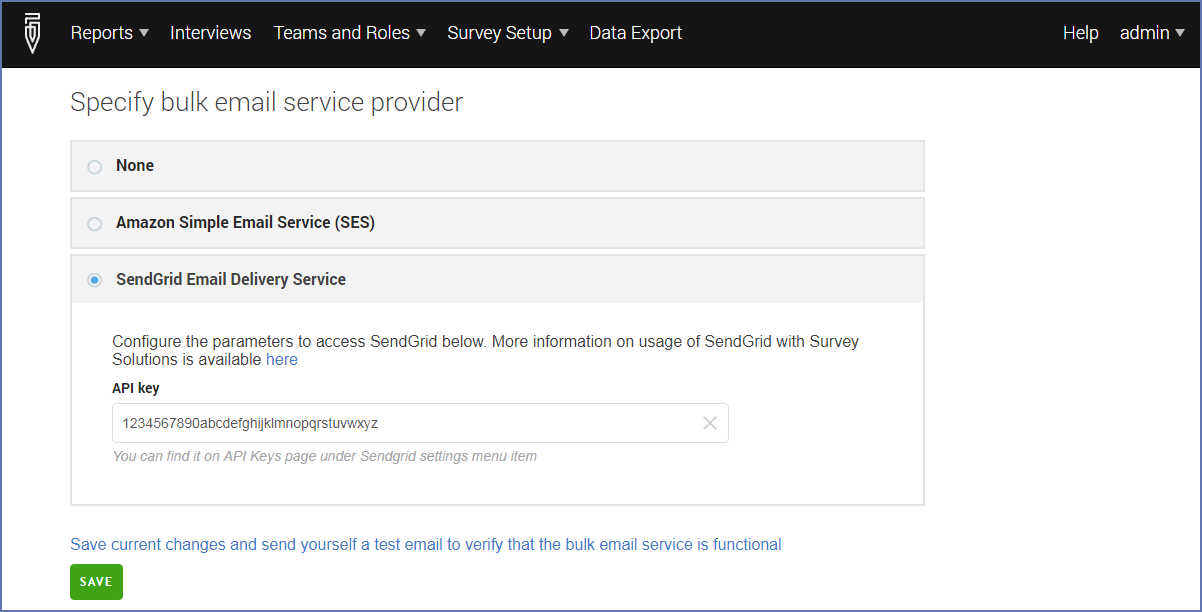Choose Amazon Simple Email Service radio button
The height and width of the screenshot is (612, 1202).
(x=95, y=224)
